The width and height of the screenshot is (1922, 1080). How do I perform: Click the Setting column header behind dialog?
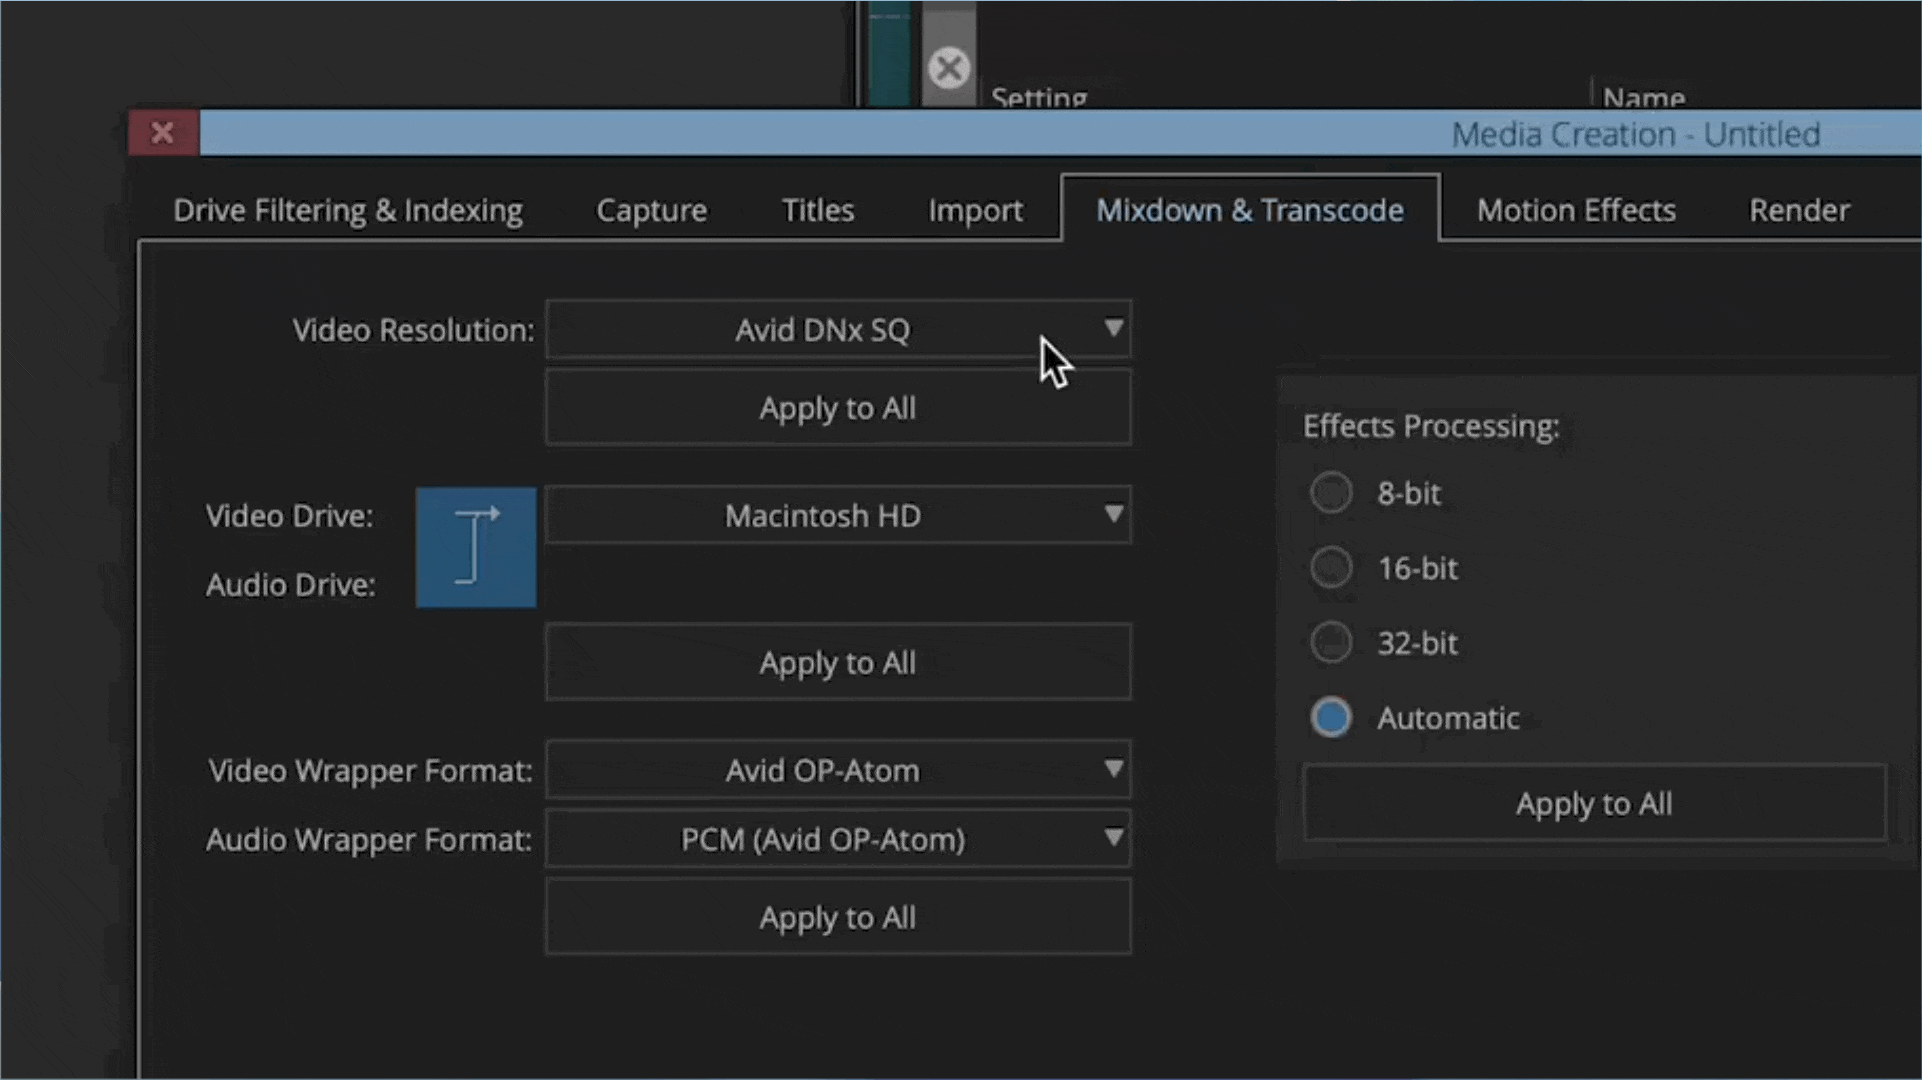pyautogui.click(x=1039, y=97)
